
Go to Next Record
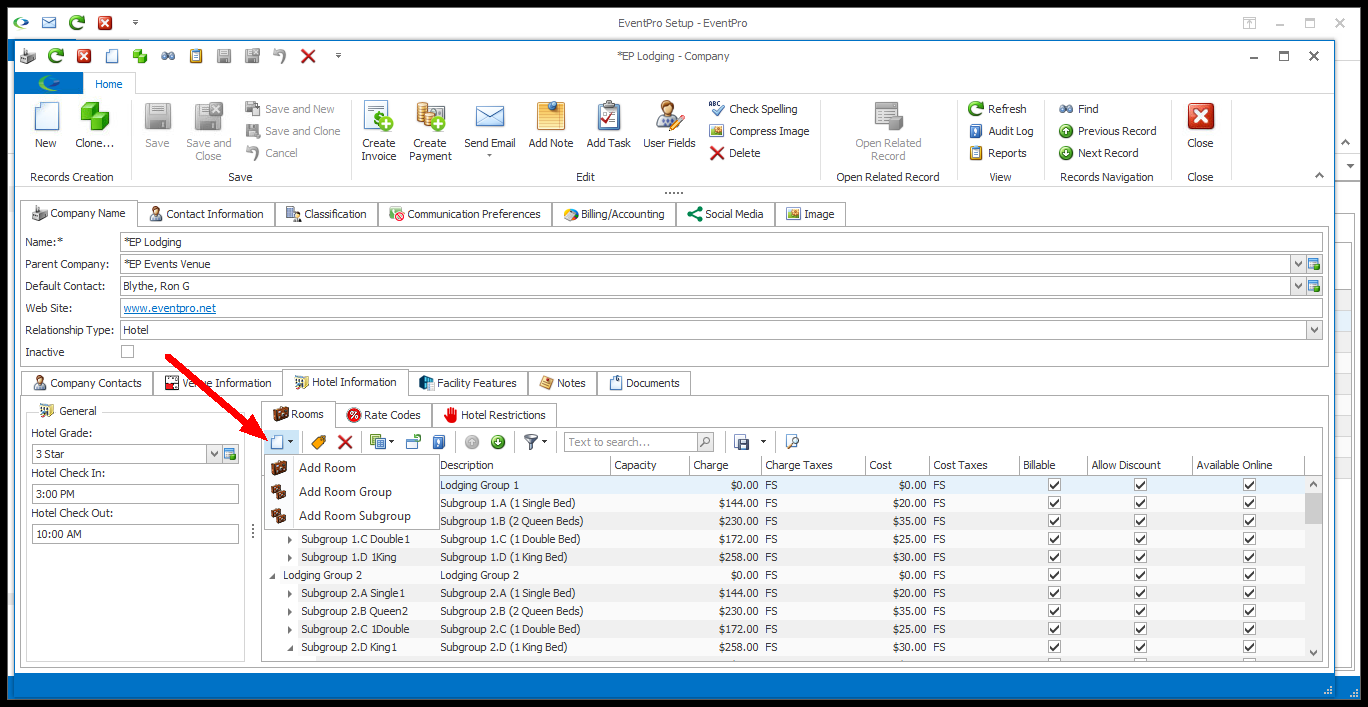(x=1098, y=153)
